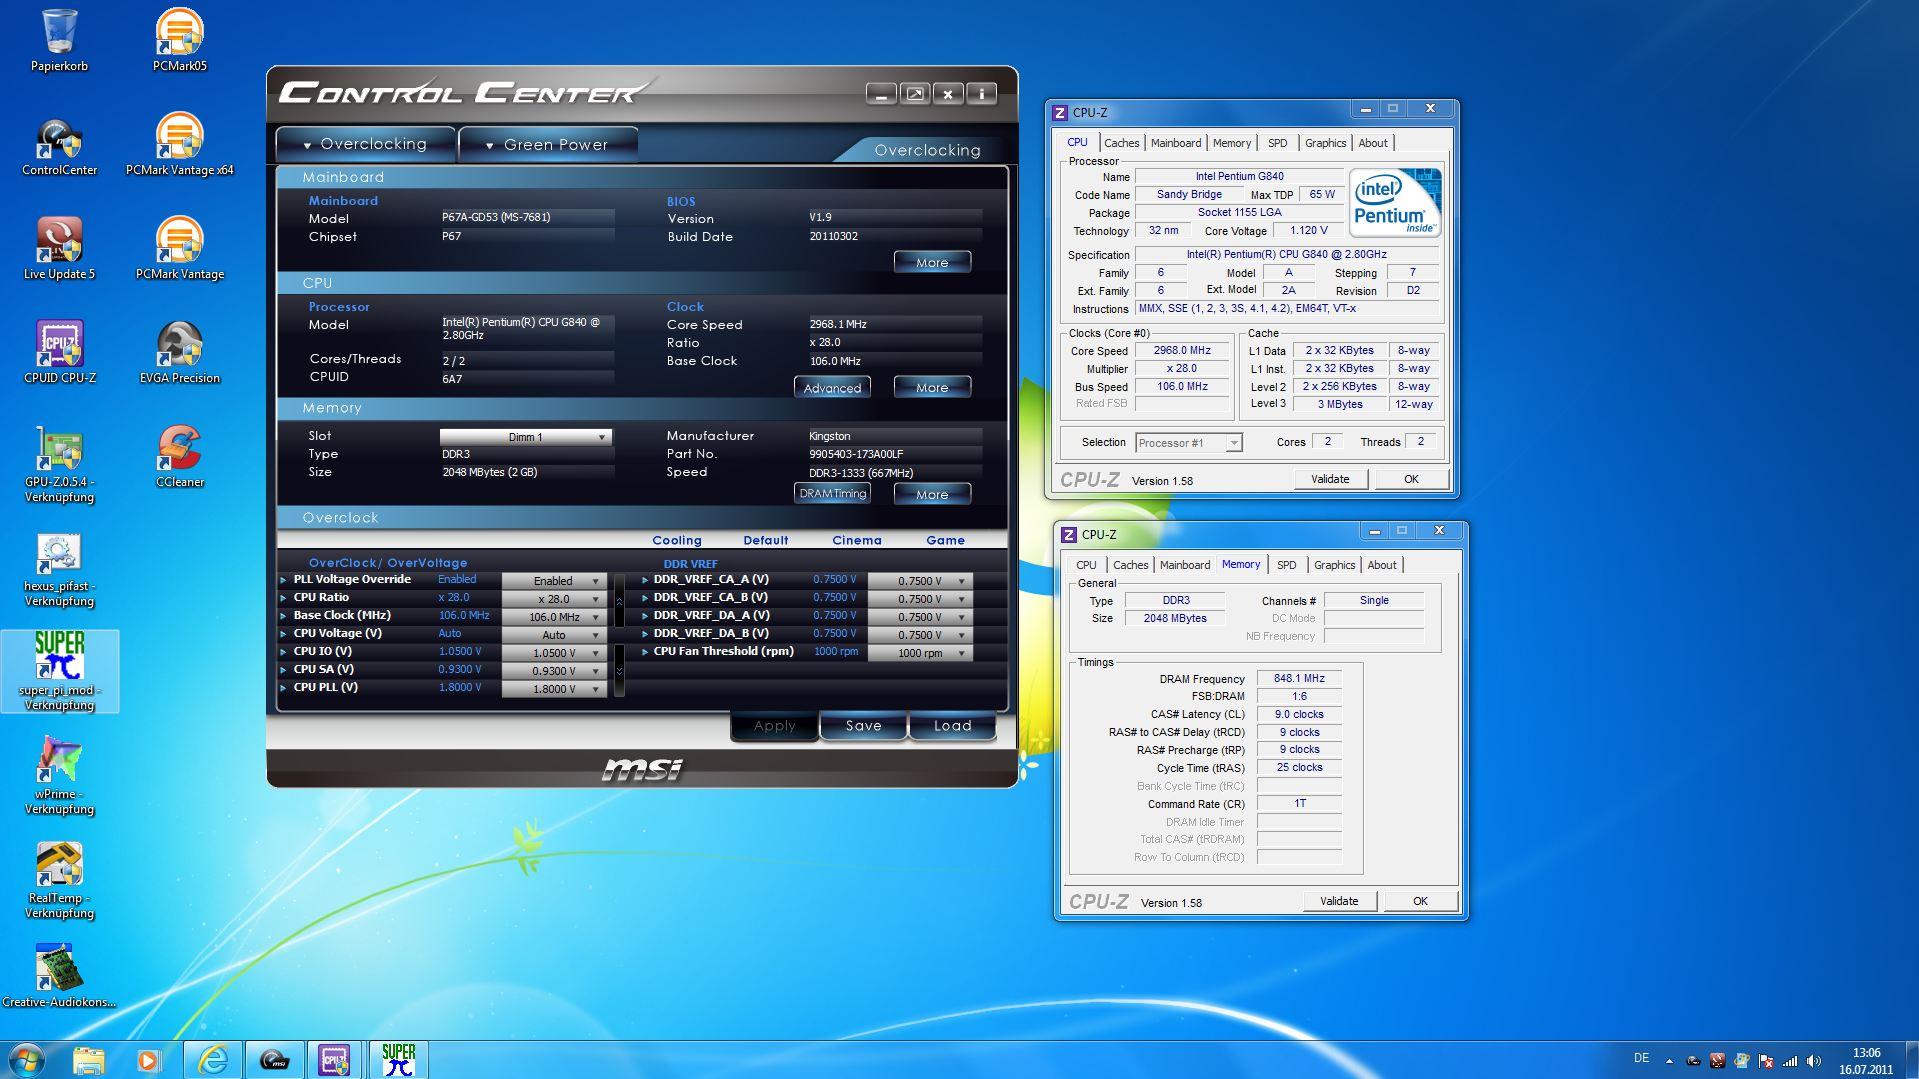Switch to CPU-Z taskbar item

point(334,1060)
